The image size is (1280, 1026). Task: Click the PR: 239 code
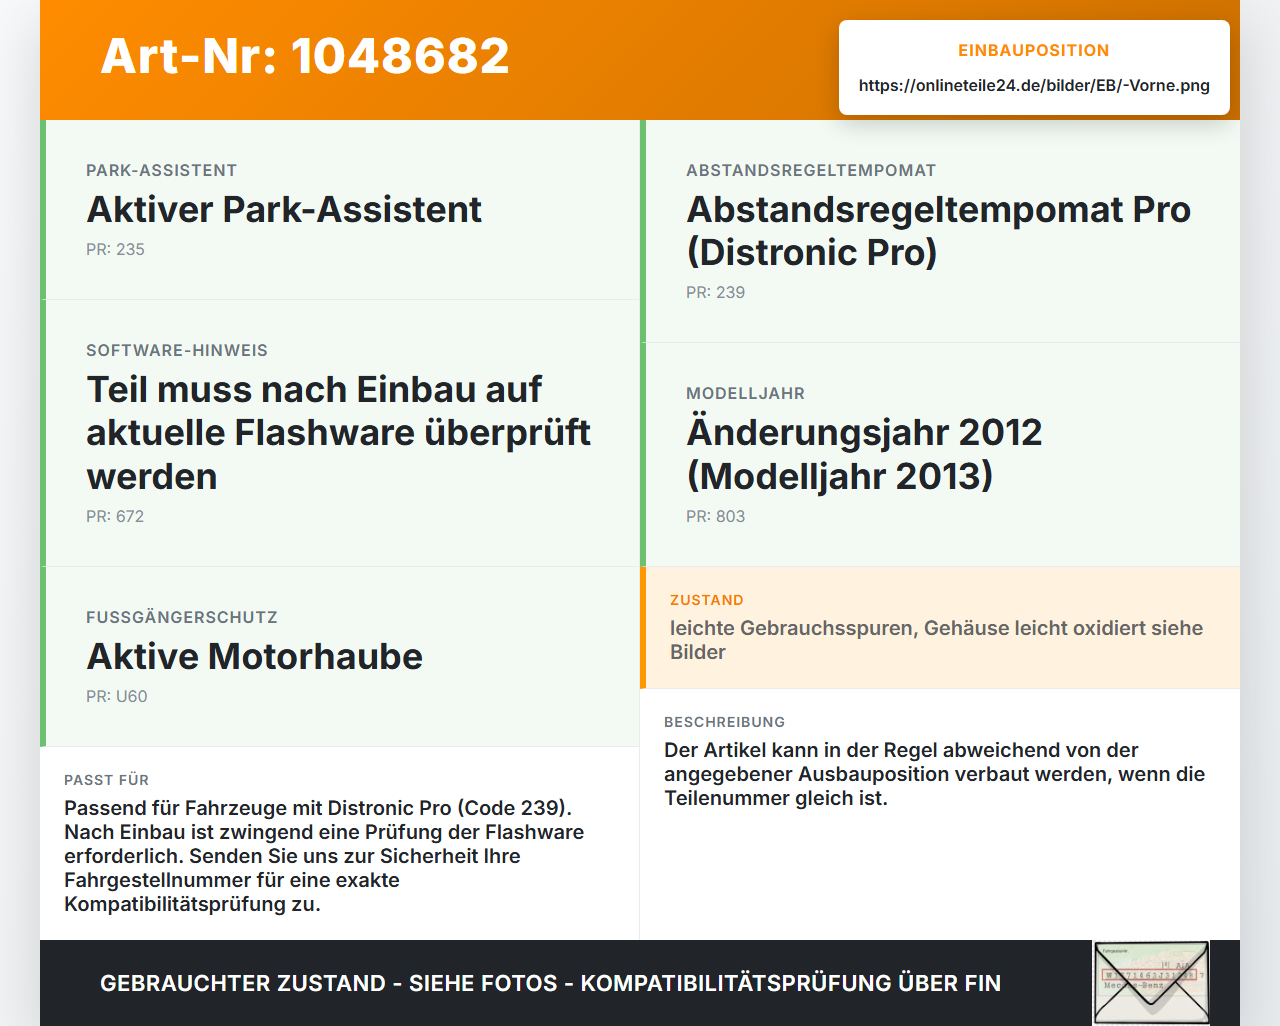(715, 292)
